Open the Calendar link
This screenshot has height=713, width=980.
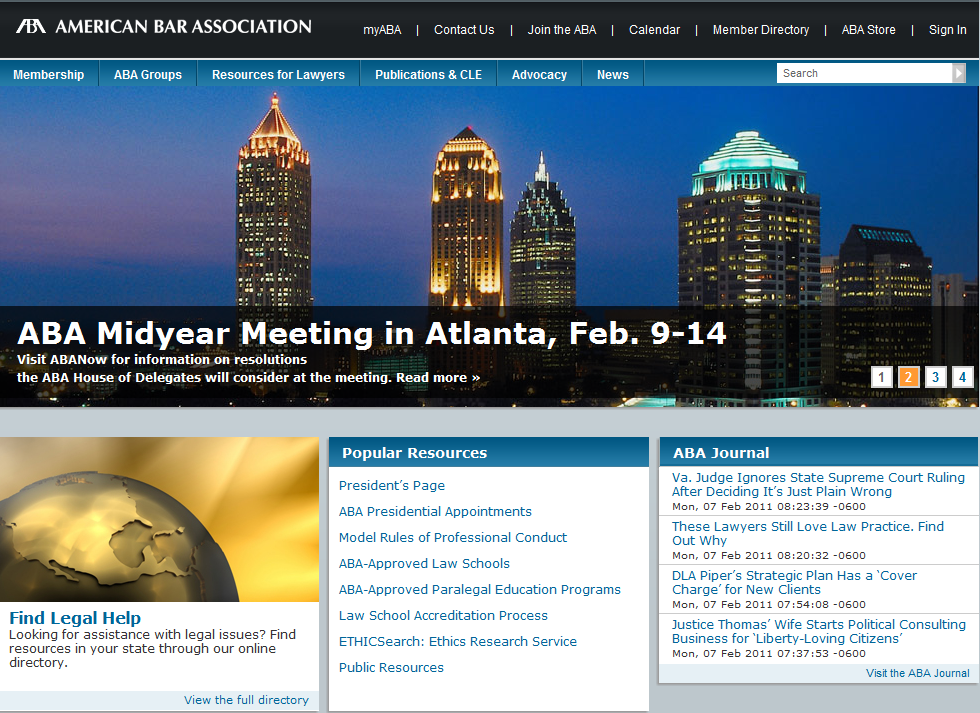[654, 30]
